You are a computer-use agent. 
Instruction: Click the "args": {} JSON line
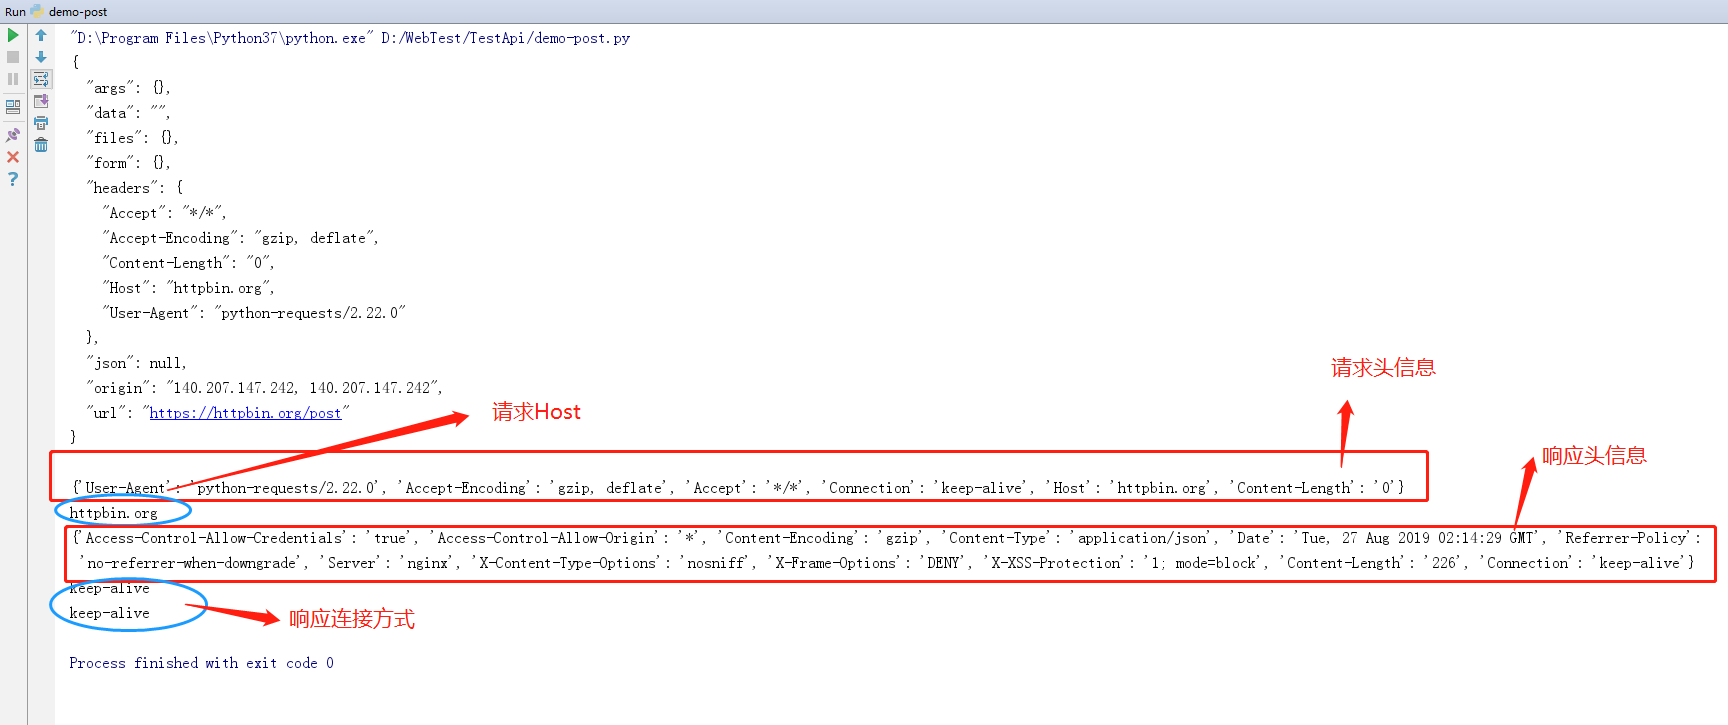click(128, 88)
